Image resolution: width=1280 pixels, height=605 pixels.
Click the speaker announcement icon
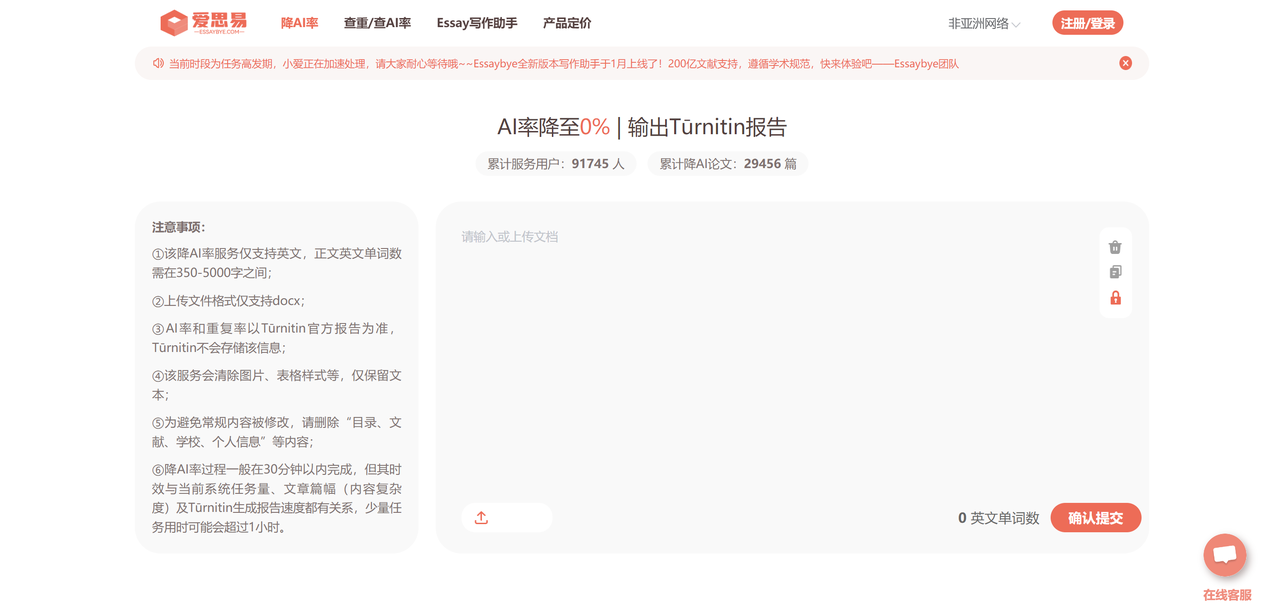[x=158, y=63]
